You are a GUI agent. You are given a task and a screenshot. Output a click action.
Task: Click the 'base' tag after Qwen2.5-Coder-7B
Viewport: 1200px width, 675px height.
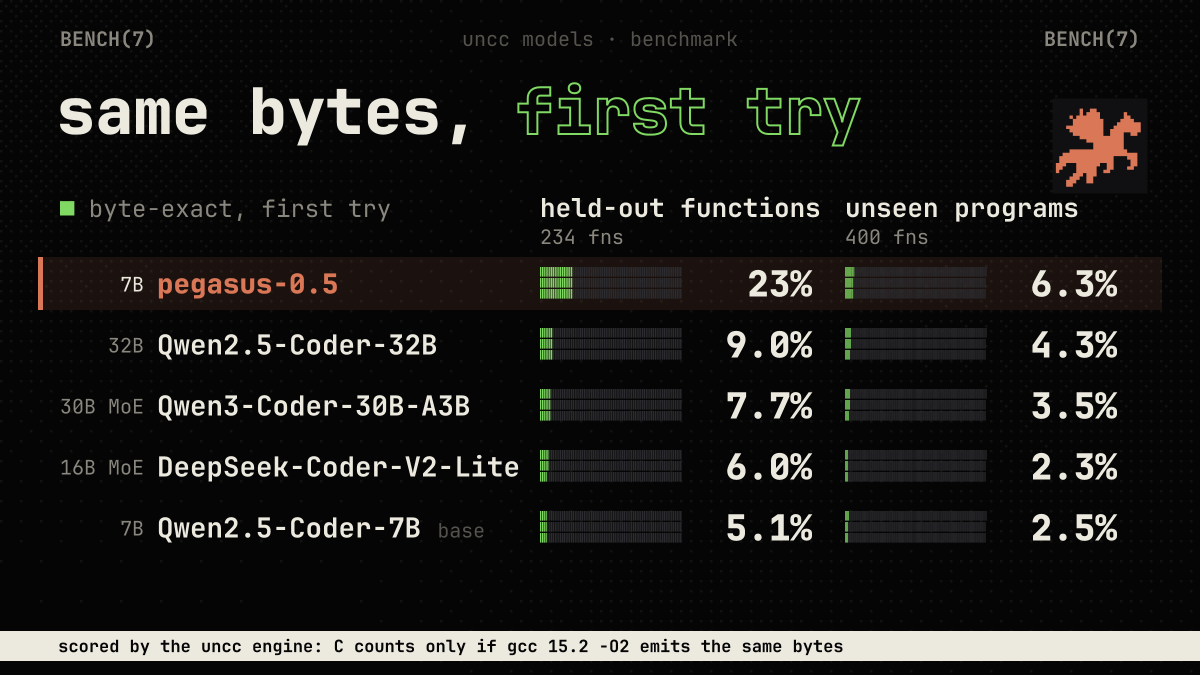pyautogui.click(x=461, y=531)
